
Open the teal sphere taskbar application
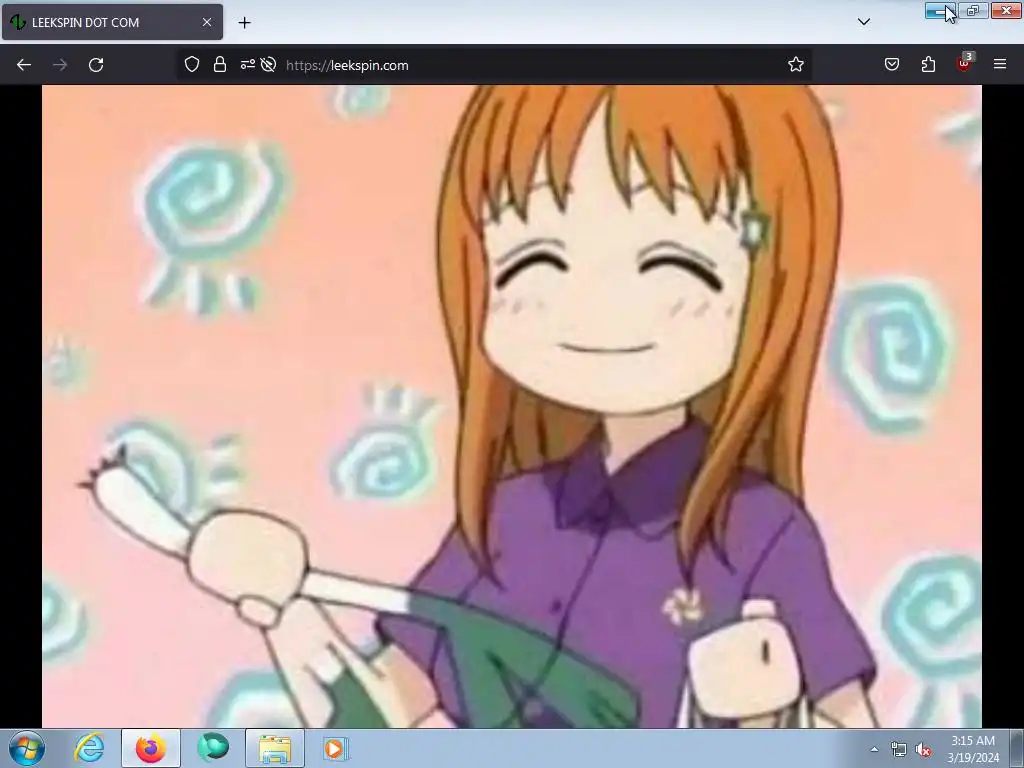[213, 748]
